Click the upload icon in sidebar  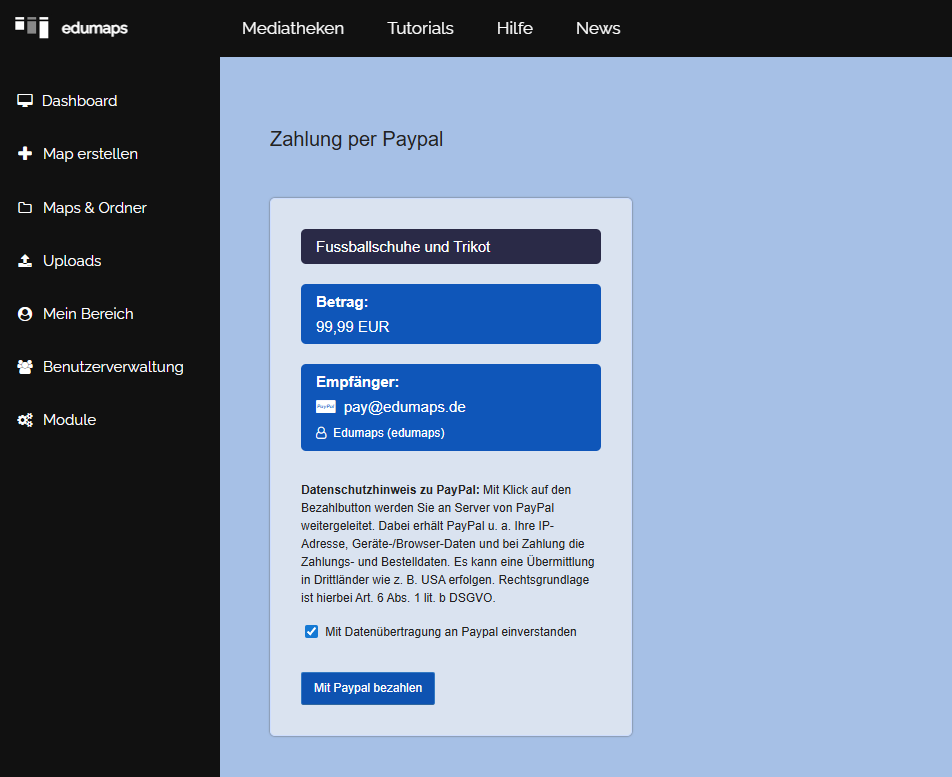(x=25, y=261)
